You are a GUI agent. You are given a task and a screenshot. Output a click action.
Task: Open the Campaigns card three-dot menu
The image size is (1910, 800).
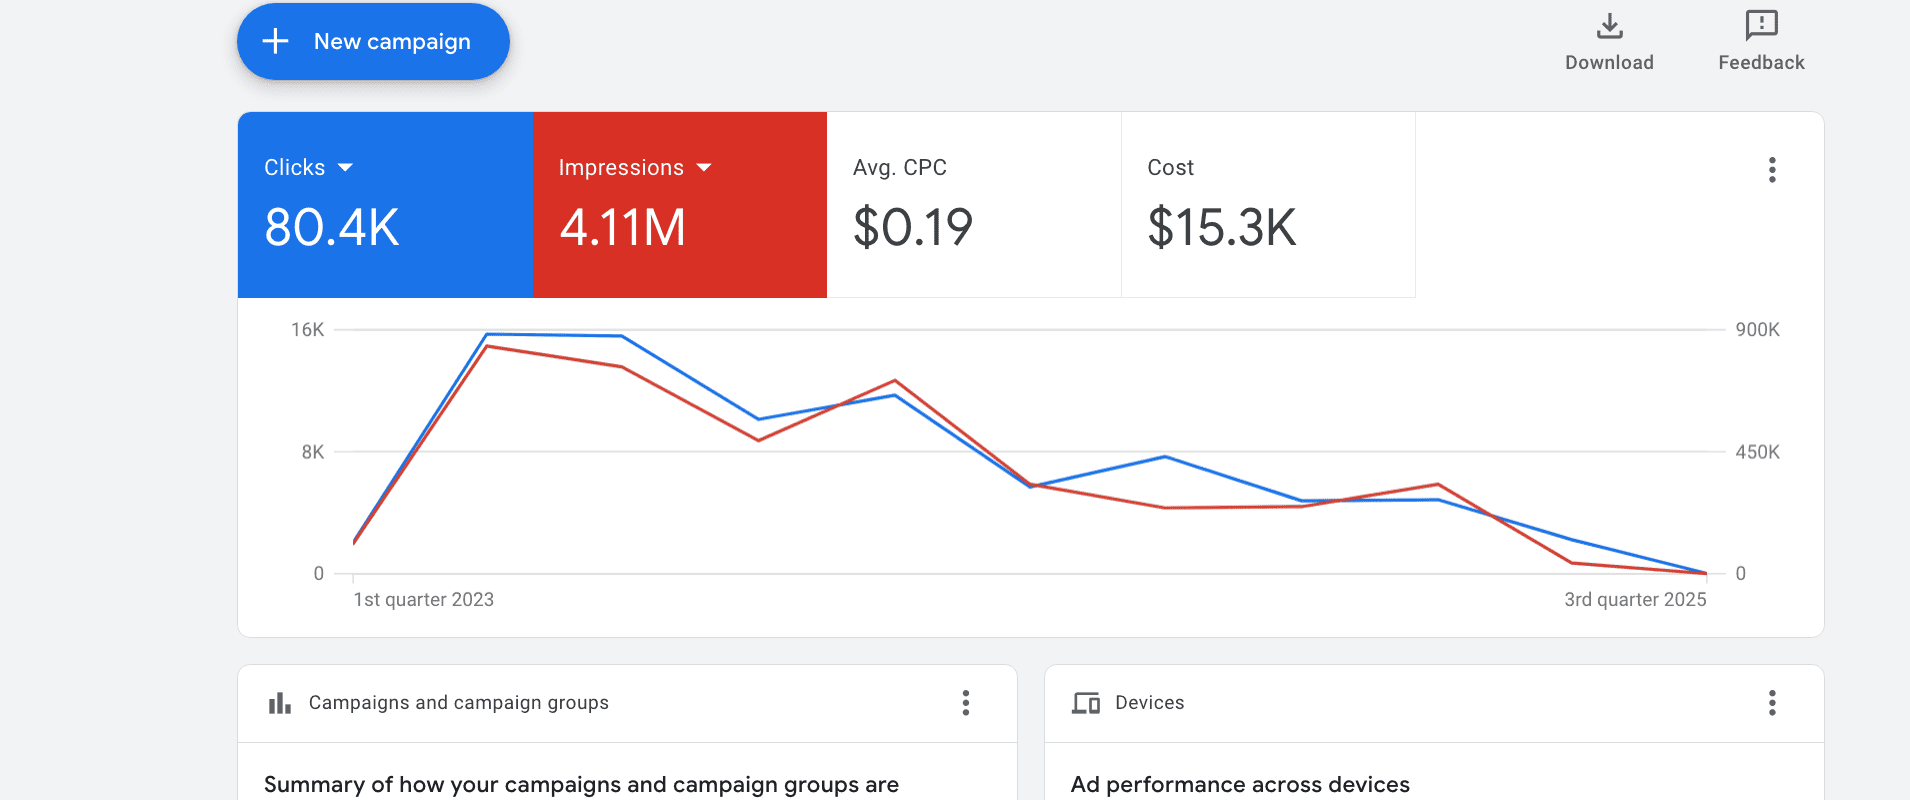click(x=966, y=703)
